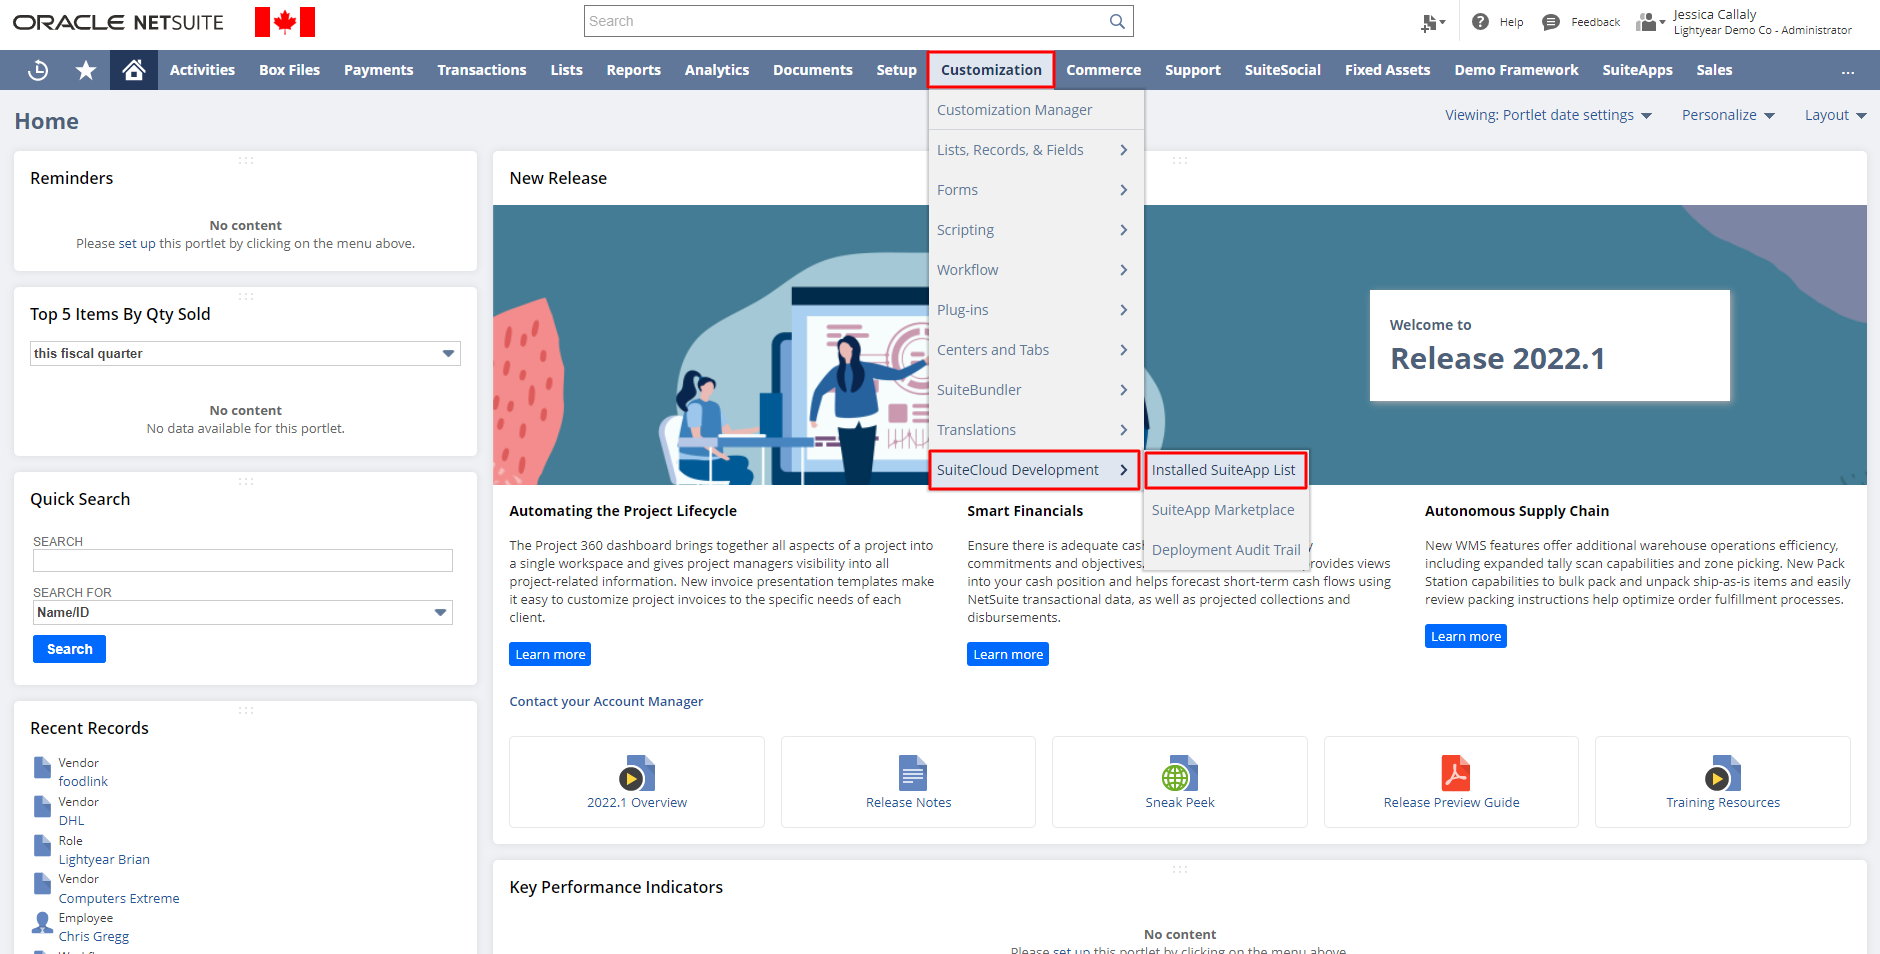Open the SuiteBundler menu entry
Screen dimensions: 1880x954
[x=1036, y=390]
